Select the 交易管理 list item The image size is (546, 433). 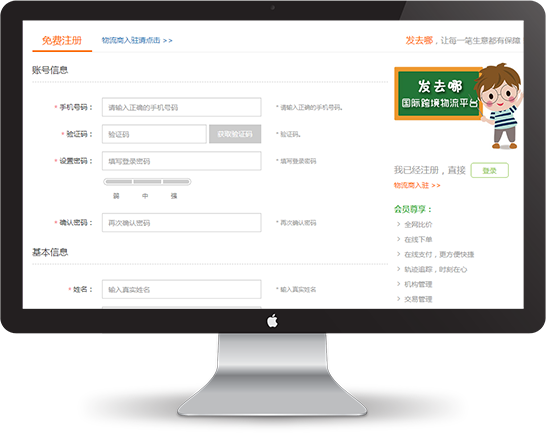click(x=418, y=299)
